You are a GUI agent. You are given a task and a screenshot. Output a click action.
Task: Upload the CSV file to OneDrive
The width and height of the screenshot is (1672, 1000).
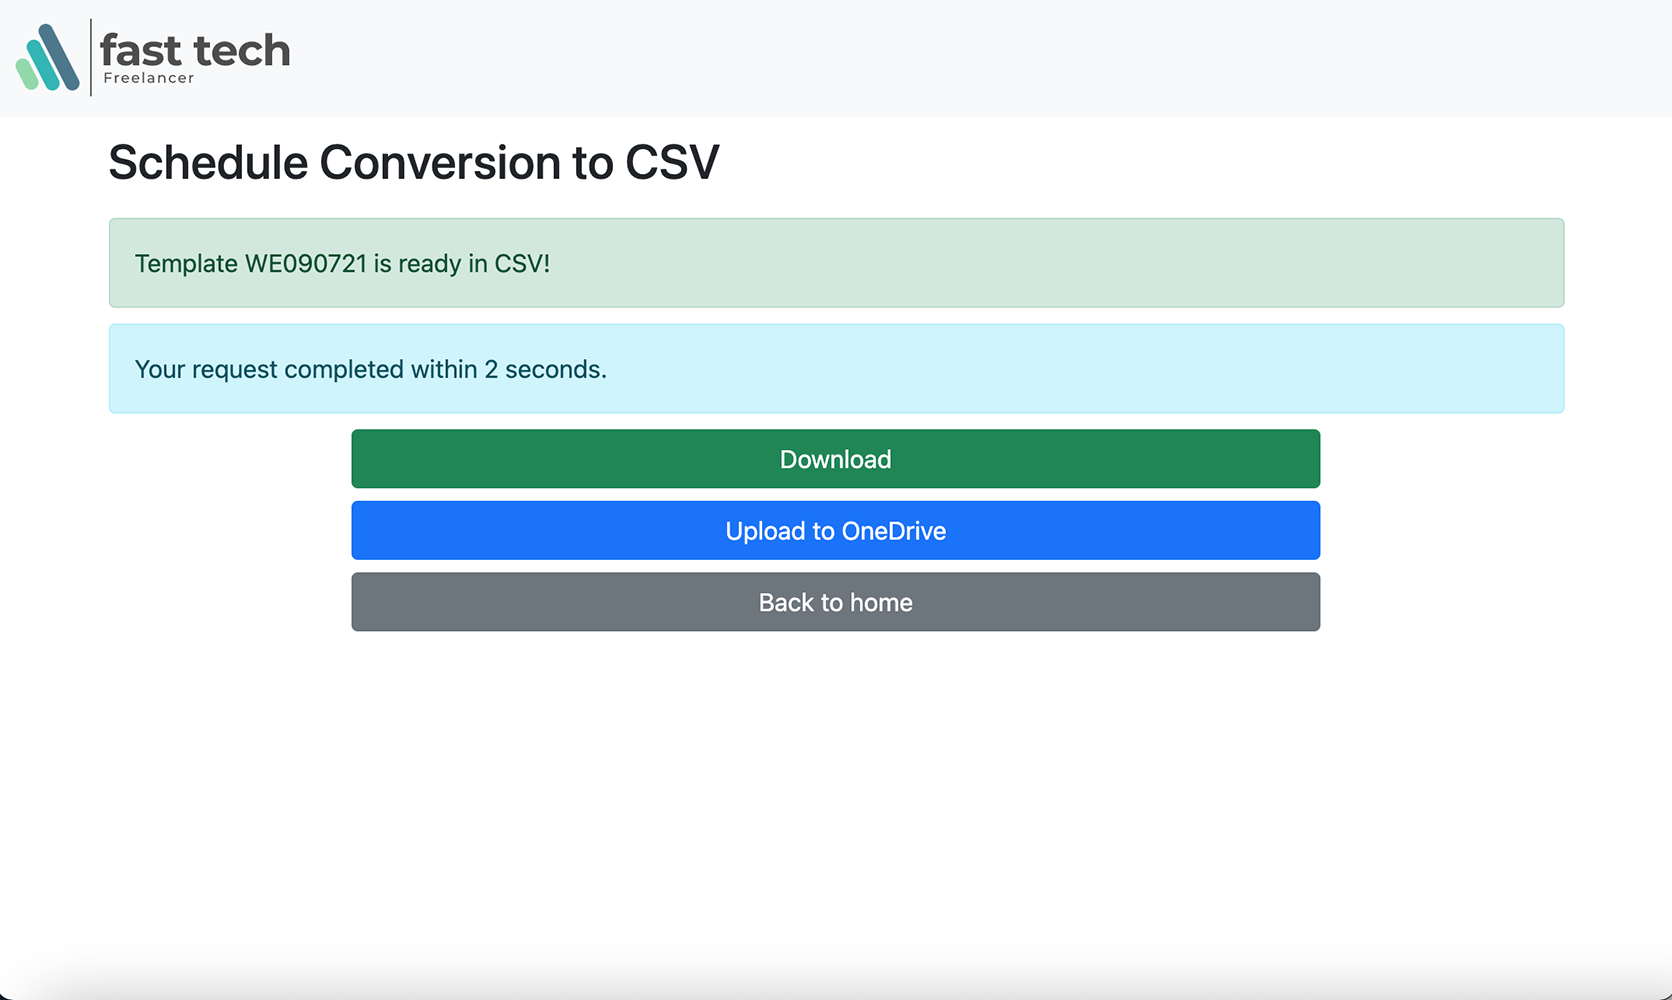tap(835, 531)
